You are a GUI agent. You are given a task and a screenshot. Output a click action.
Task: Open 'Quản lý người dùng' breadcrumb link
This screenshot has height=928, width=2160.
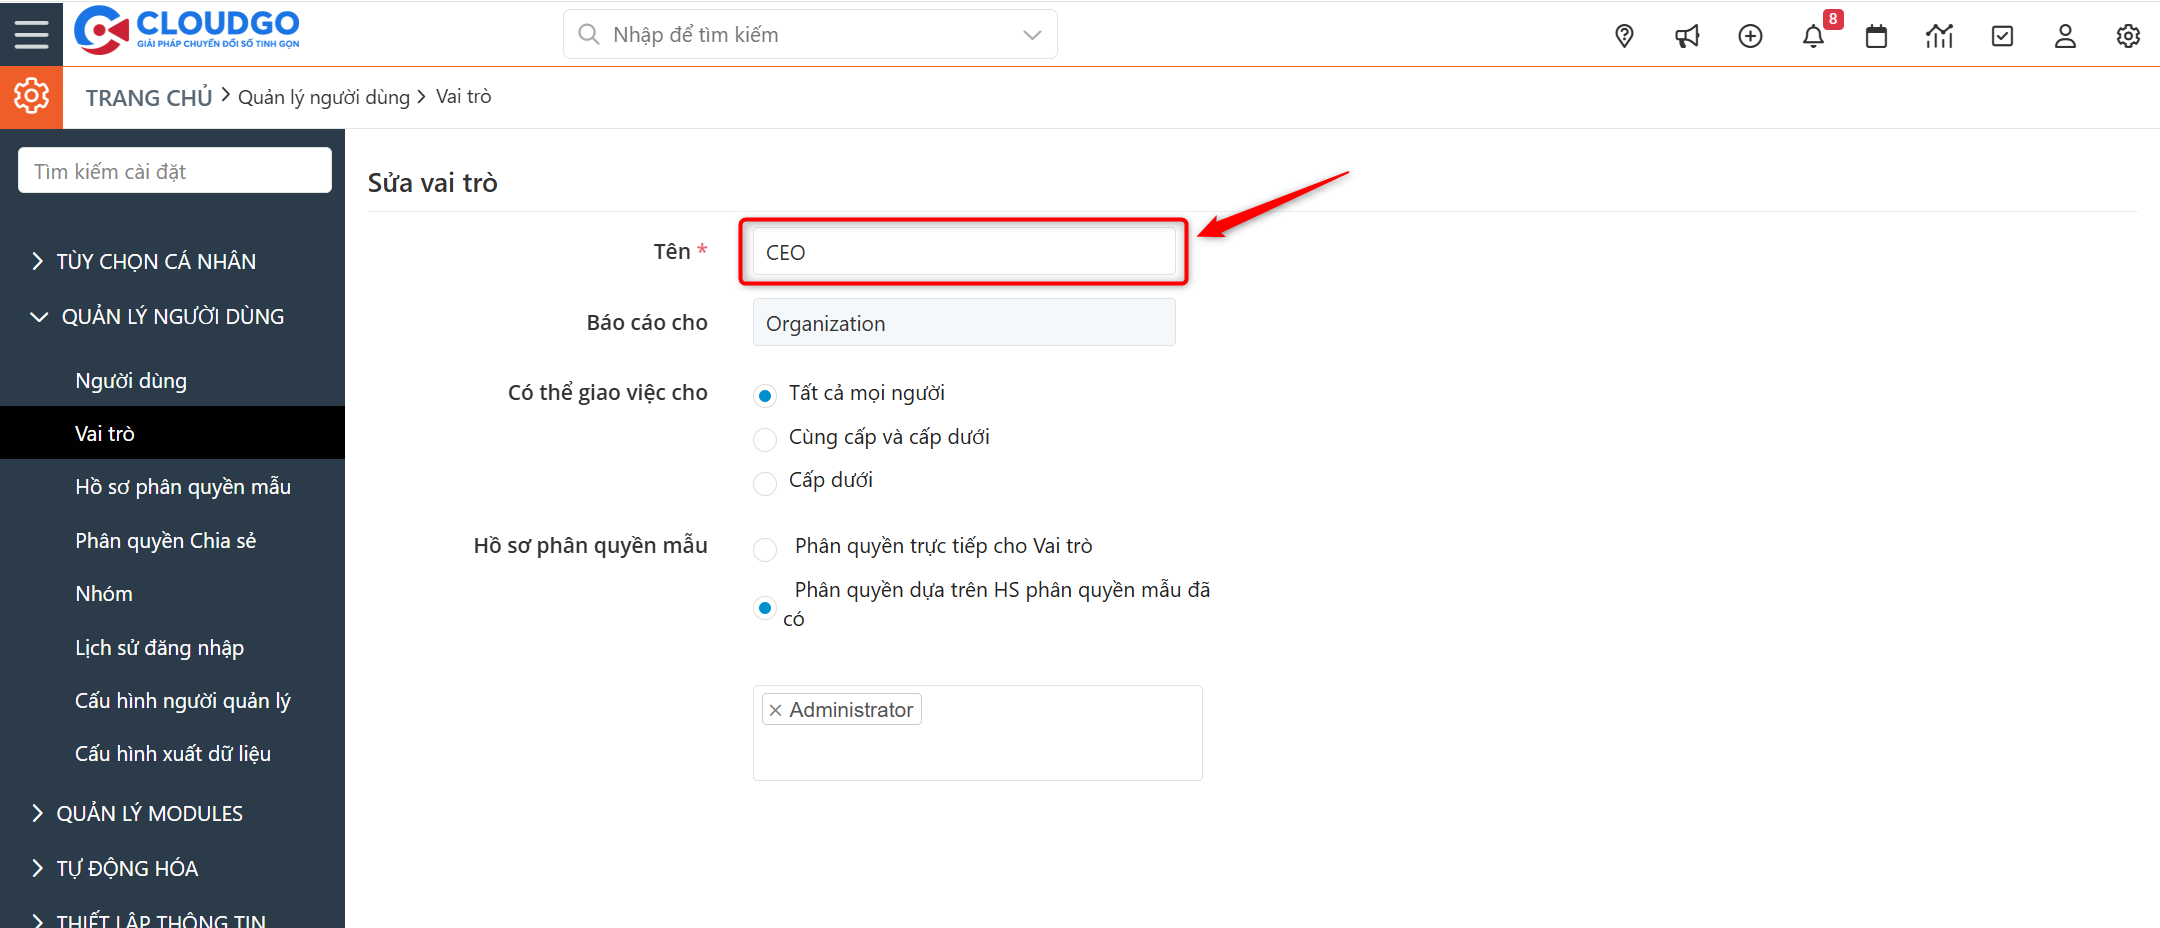tap(324, 96)
